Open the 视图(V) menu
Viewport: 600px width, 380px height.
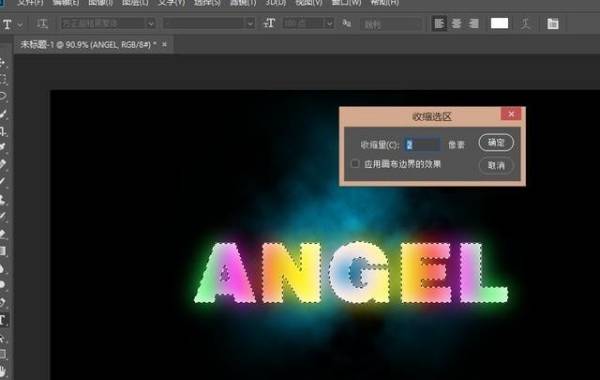[309, 3]
